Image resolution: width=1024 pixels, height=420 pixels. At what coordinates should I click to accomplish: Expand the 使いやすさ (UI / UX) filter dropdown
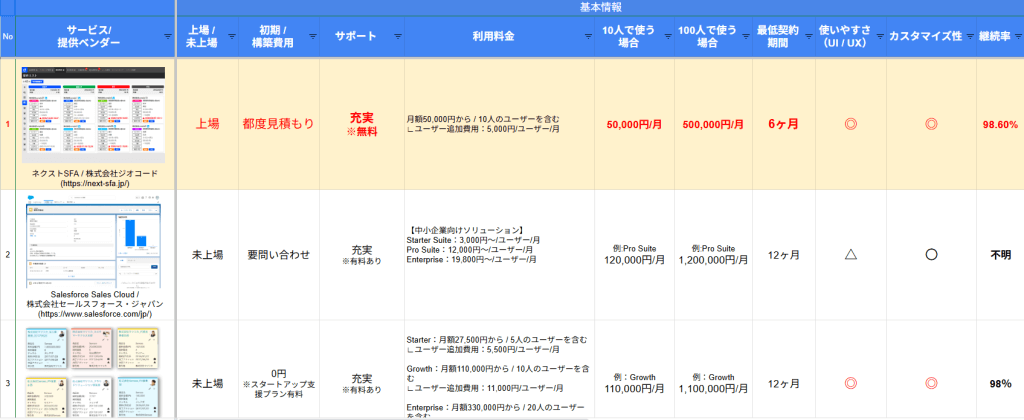point(877,37)
